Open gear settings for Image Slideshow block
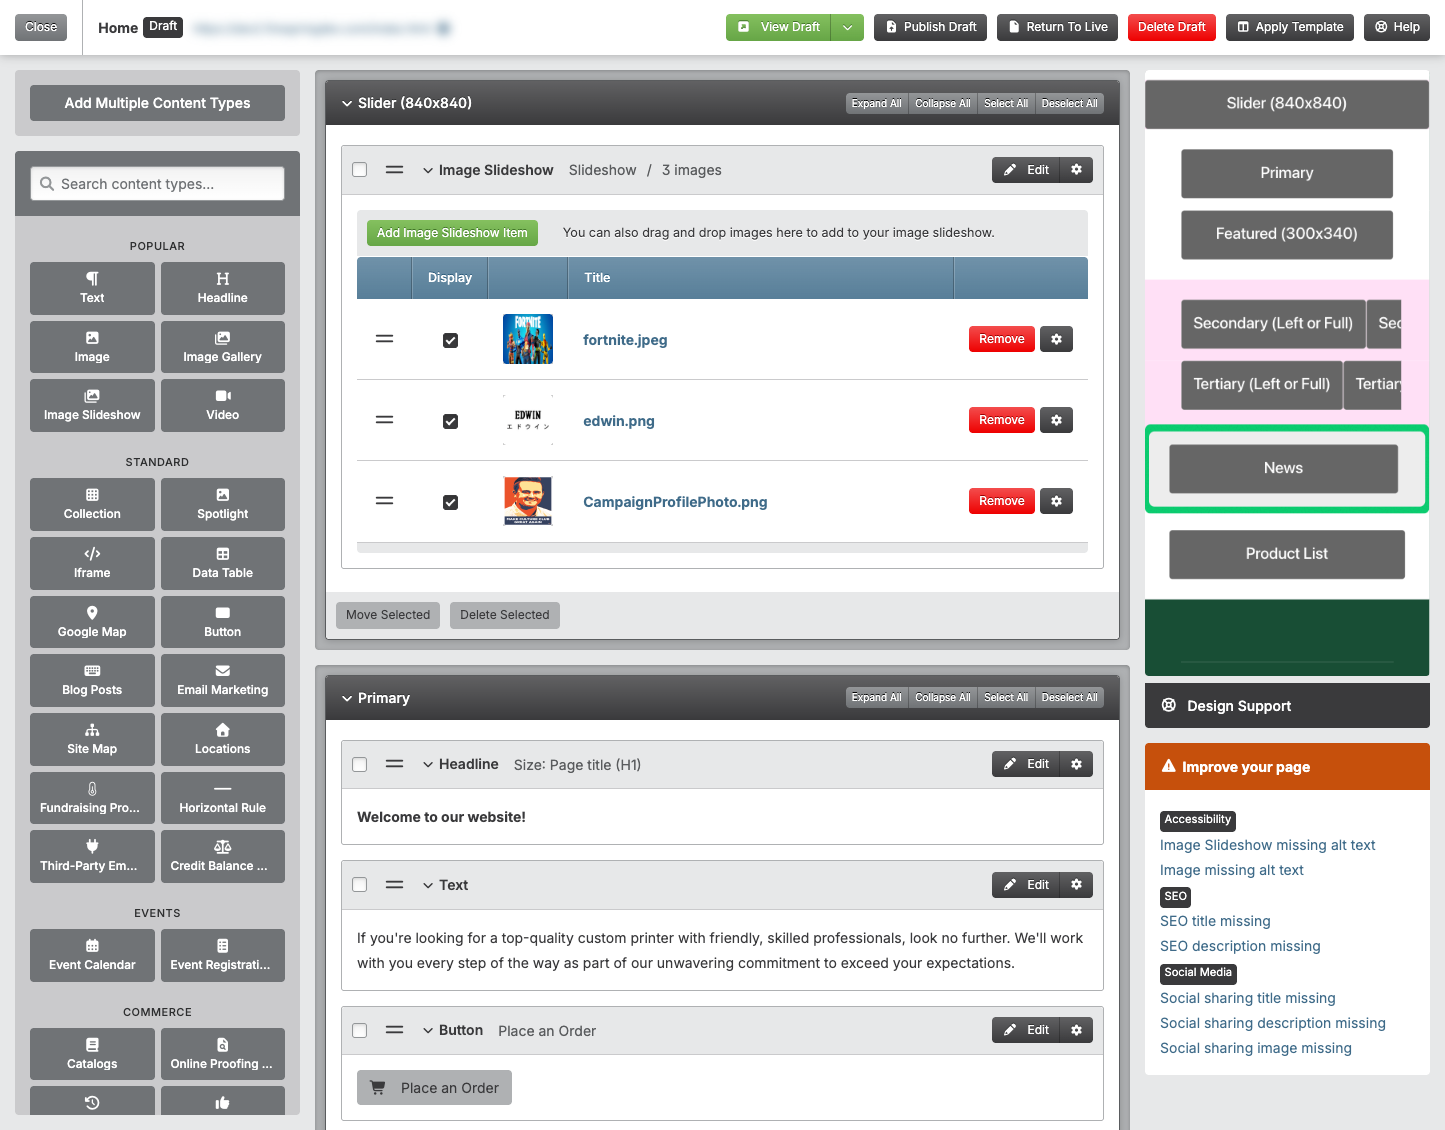Image resolution: width=1445 pixels, height=1130 pixels. [x=1076, y=170]
